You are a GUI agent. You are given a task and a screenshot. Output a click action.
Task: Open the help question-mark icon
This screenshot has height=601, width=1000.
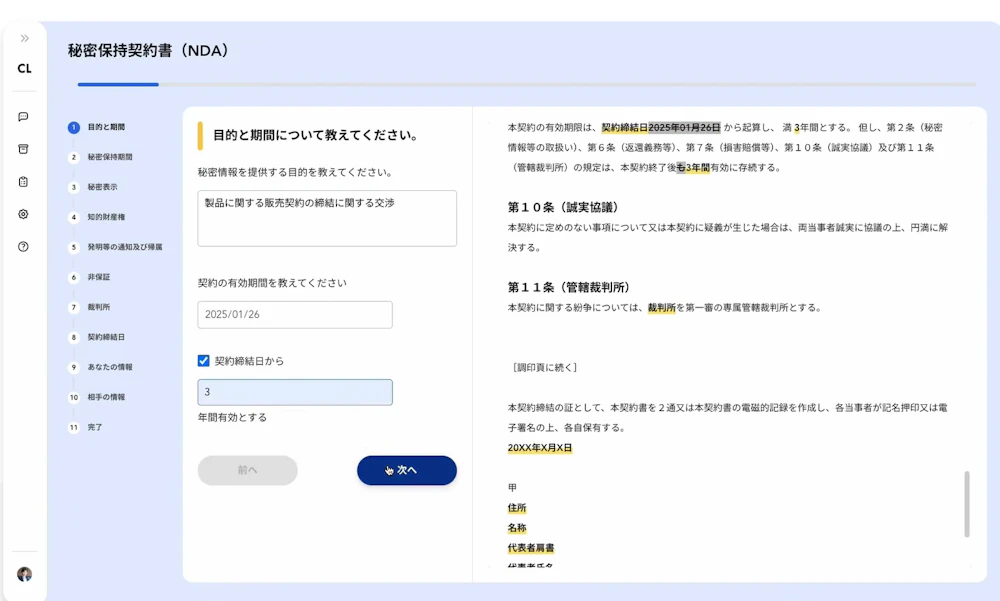tap(23, 247)
